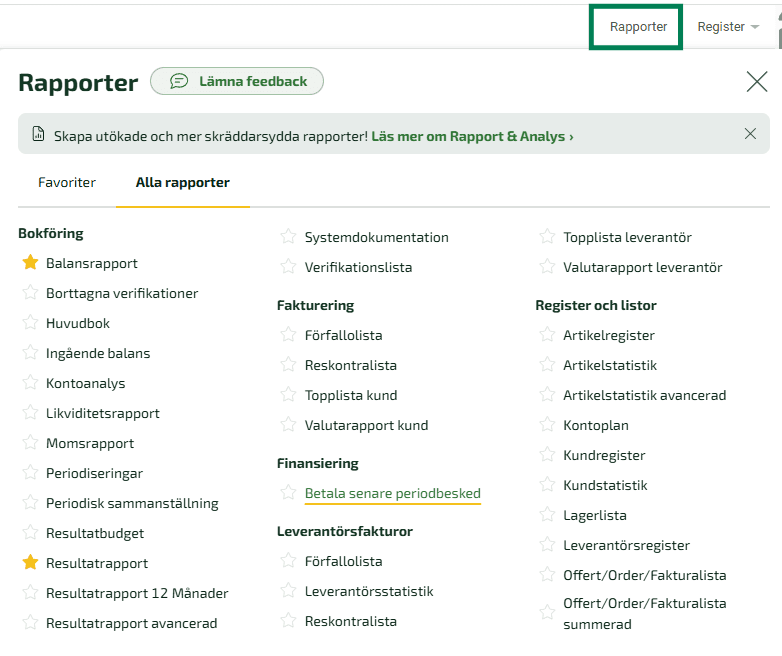782x656 pixels.
Task: Click star beside Artikelstatistik
Action: click(x=547, y=365)
